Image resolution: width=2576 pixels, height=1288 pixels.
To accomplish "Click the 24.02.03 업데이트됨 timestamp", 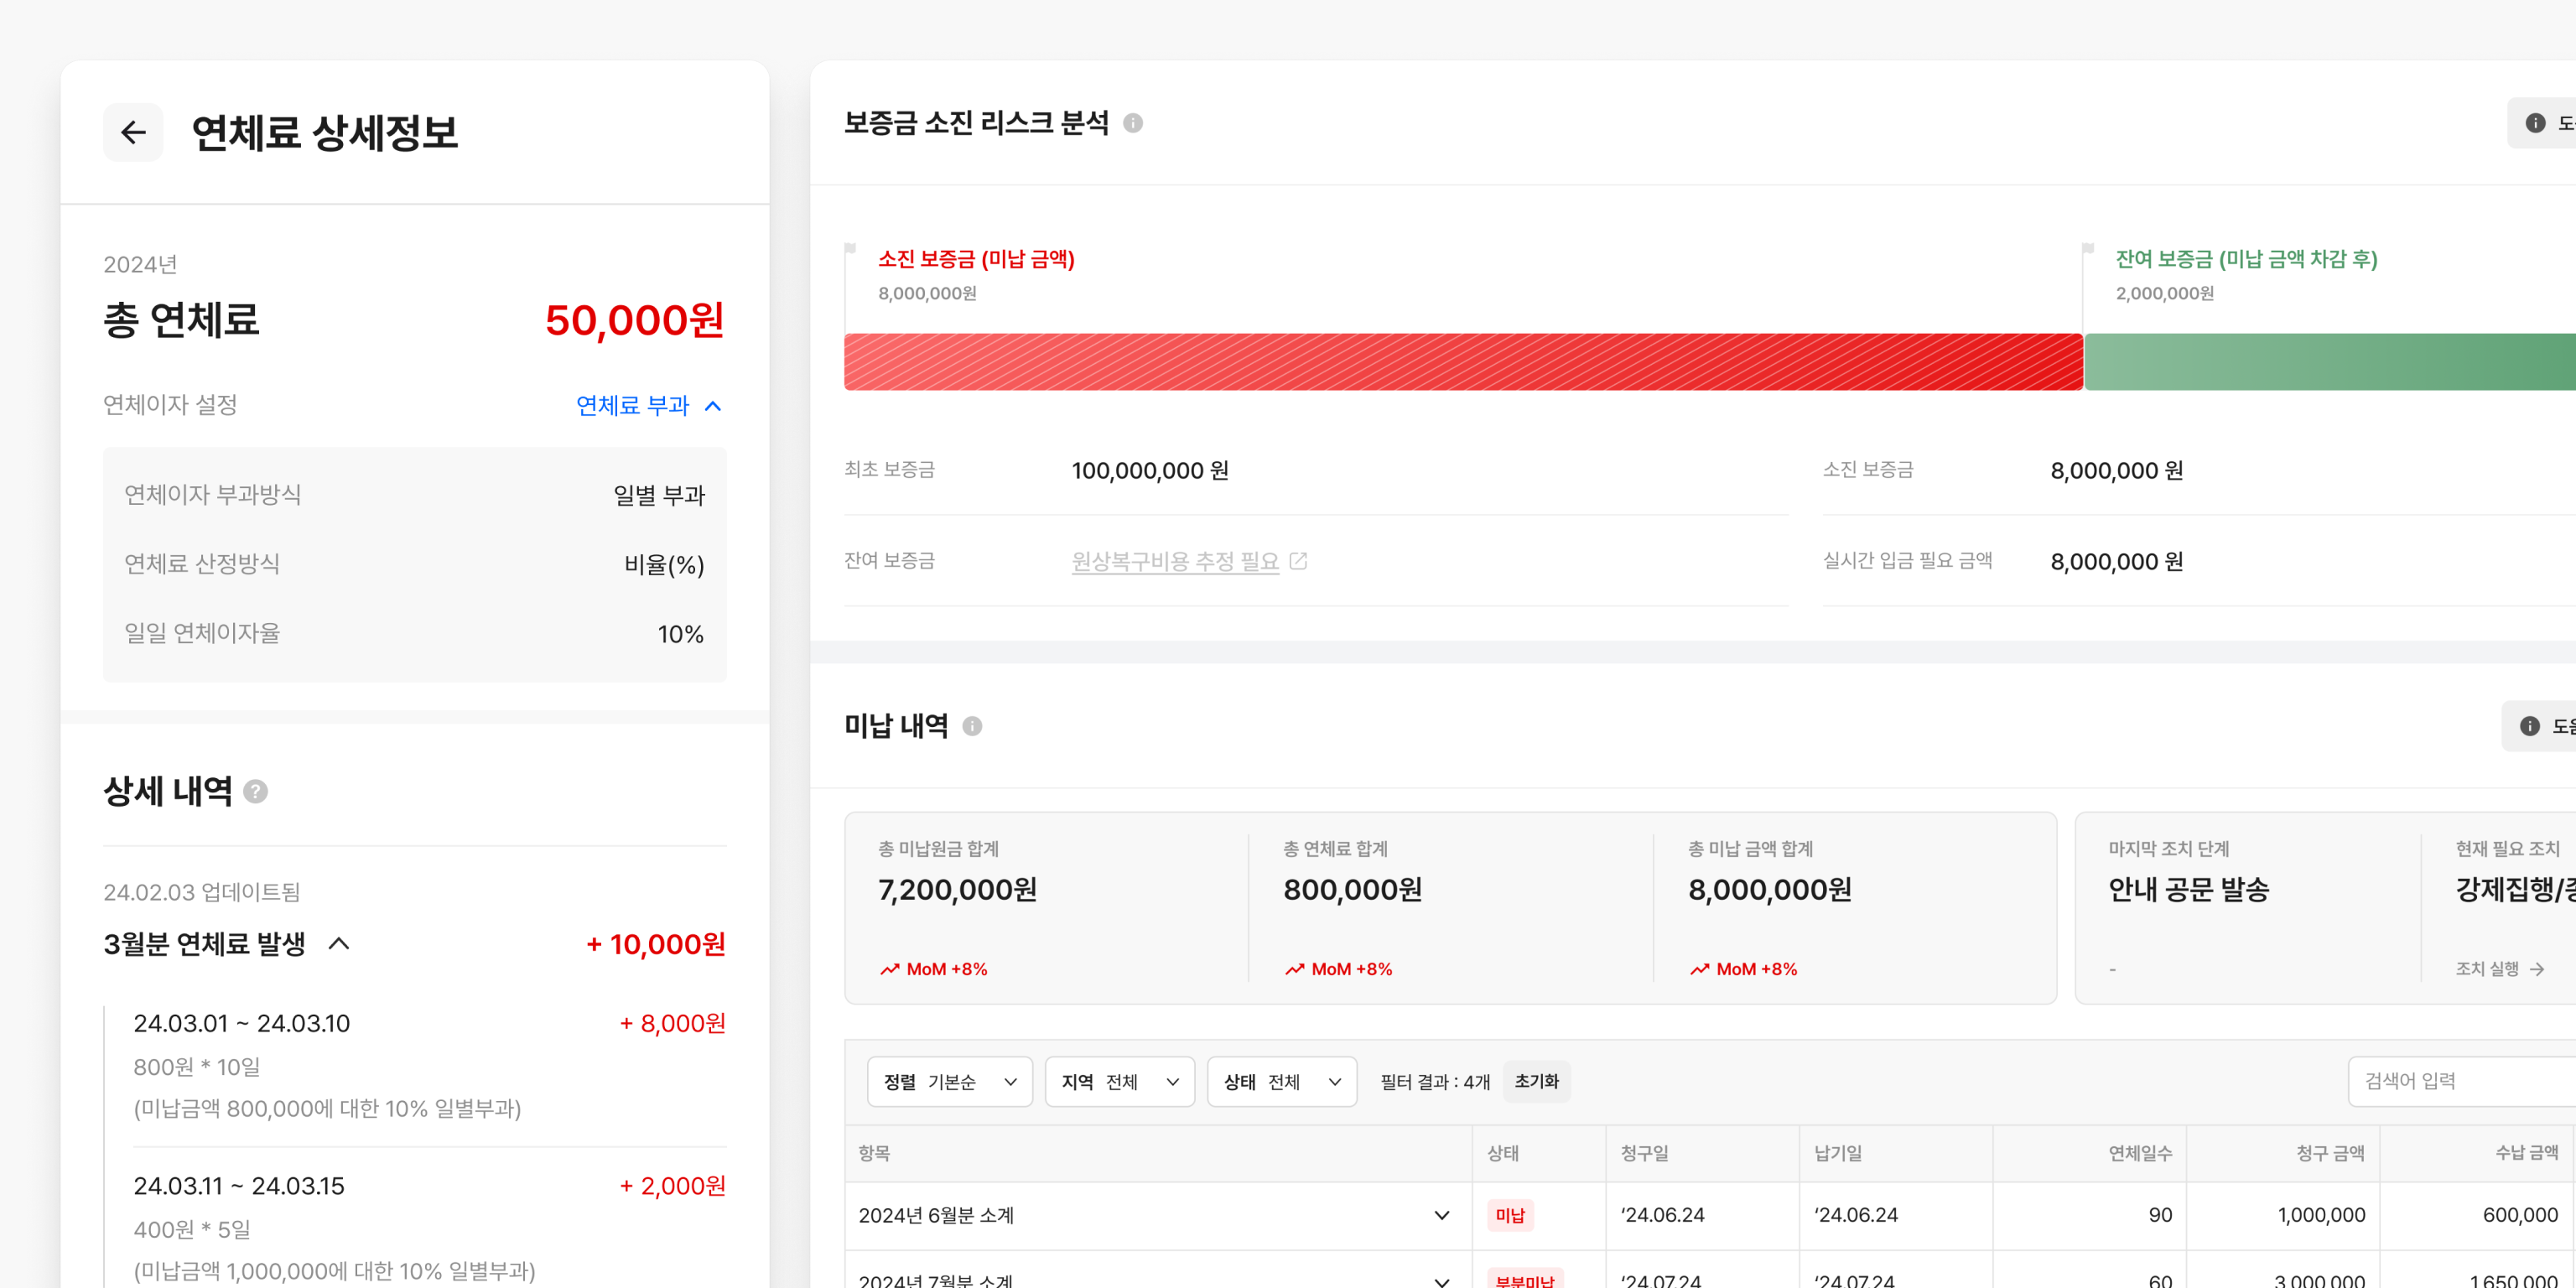I will click(x=202, y=892).
